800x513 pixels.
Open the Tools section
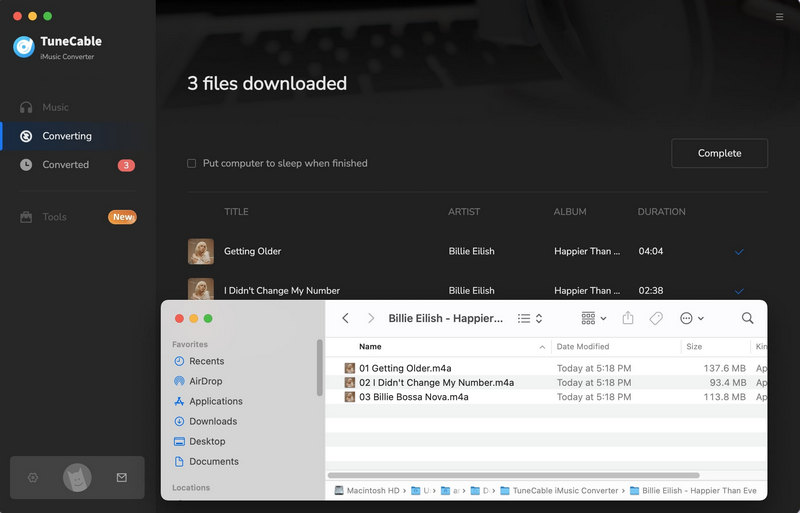tap(54, 216)
